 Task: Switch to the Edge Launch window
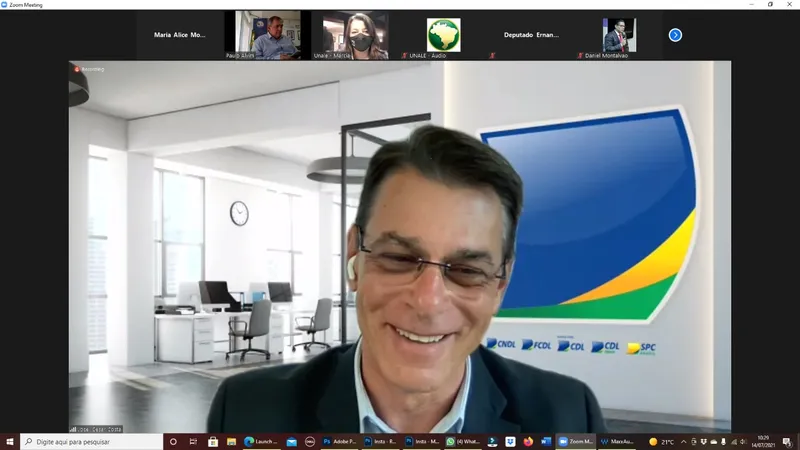(261, 442)
